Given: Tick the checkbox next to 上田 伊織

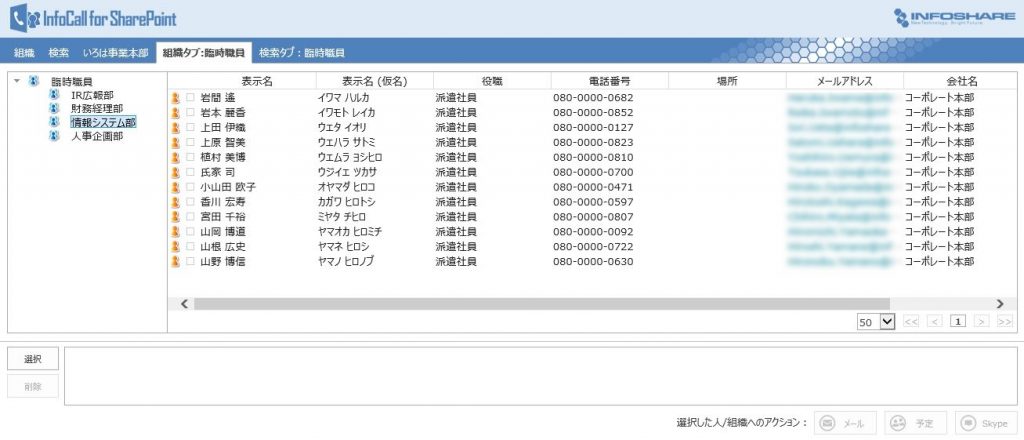Looking at the screenshot, I should [x=190, y=128].
